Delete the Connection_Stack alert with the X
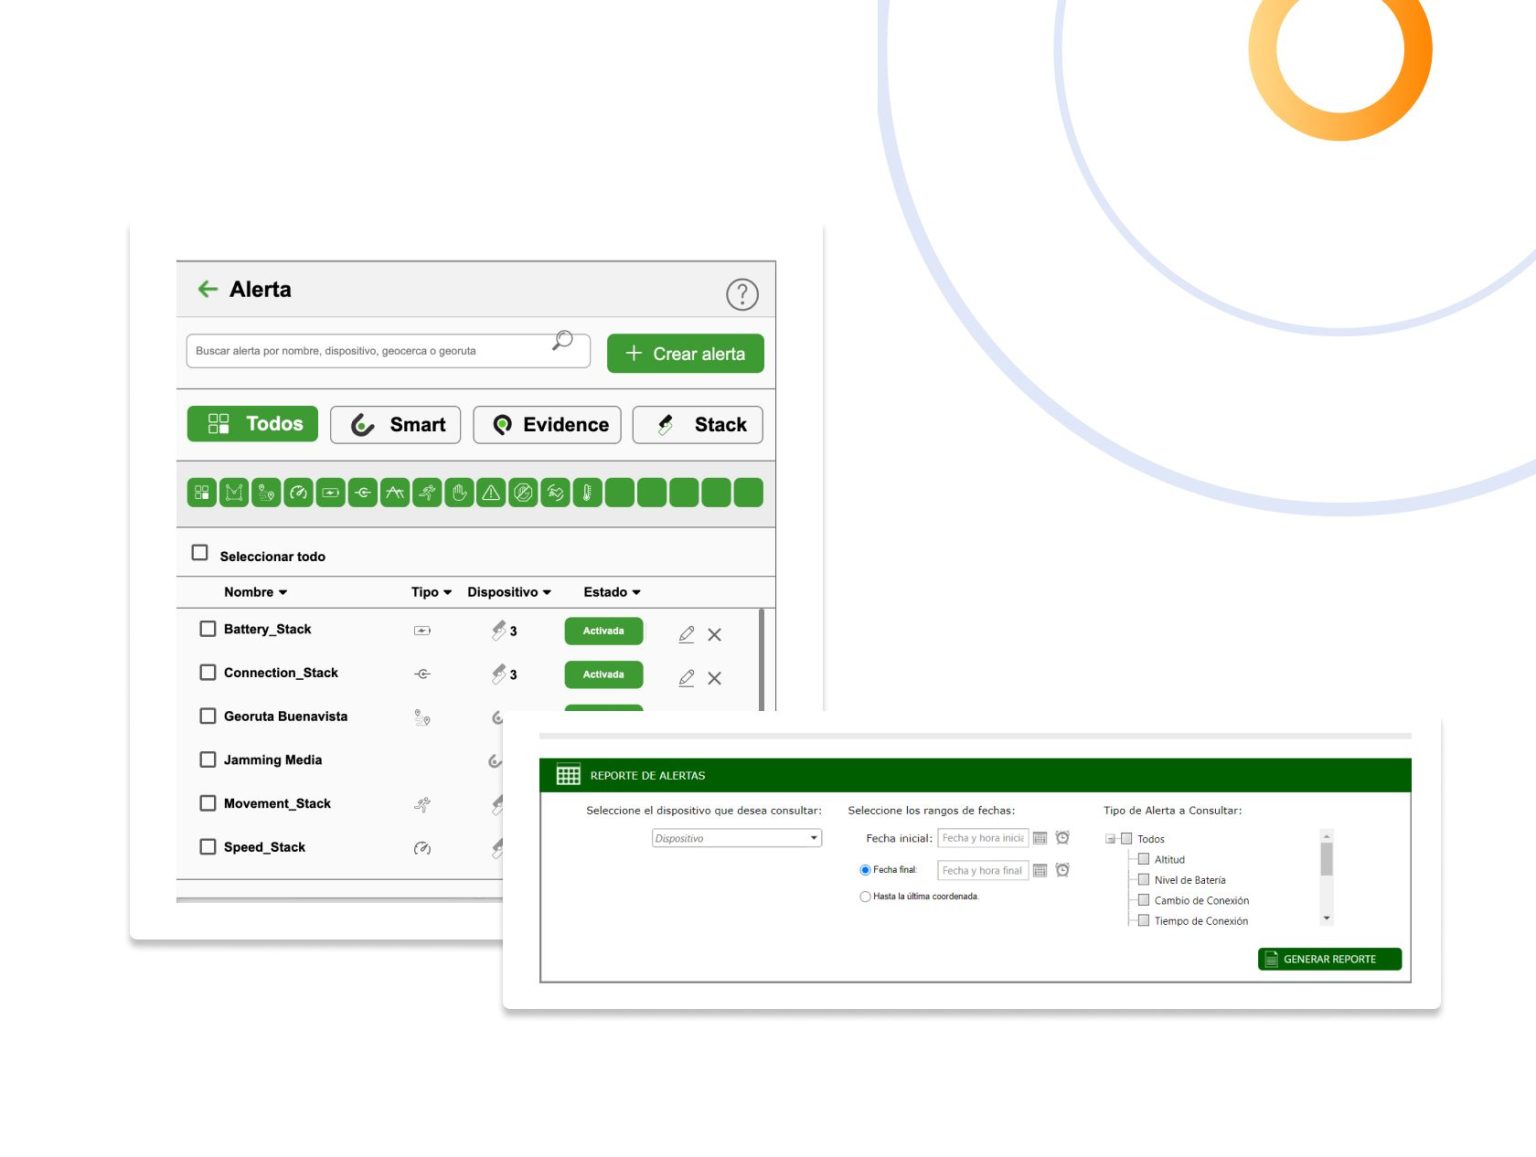The image size is (1536, 1157). click(714, 678)
